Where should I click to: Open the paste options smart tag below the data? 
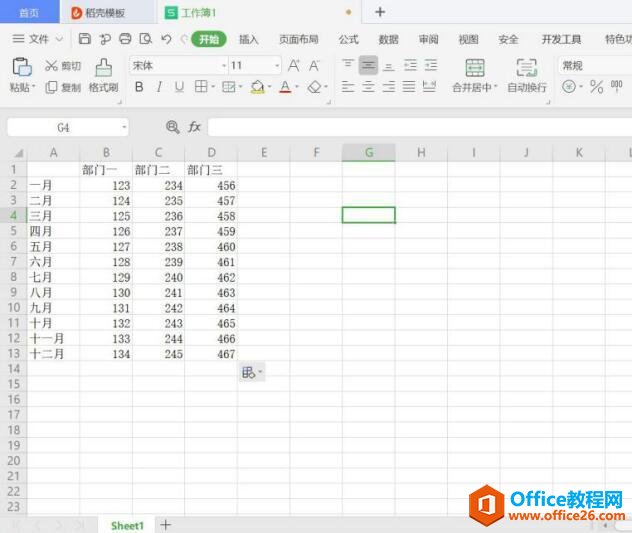[x=252, y=372]
